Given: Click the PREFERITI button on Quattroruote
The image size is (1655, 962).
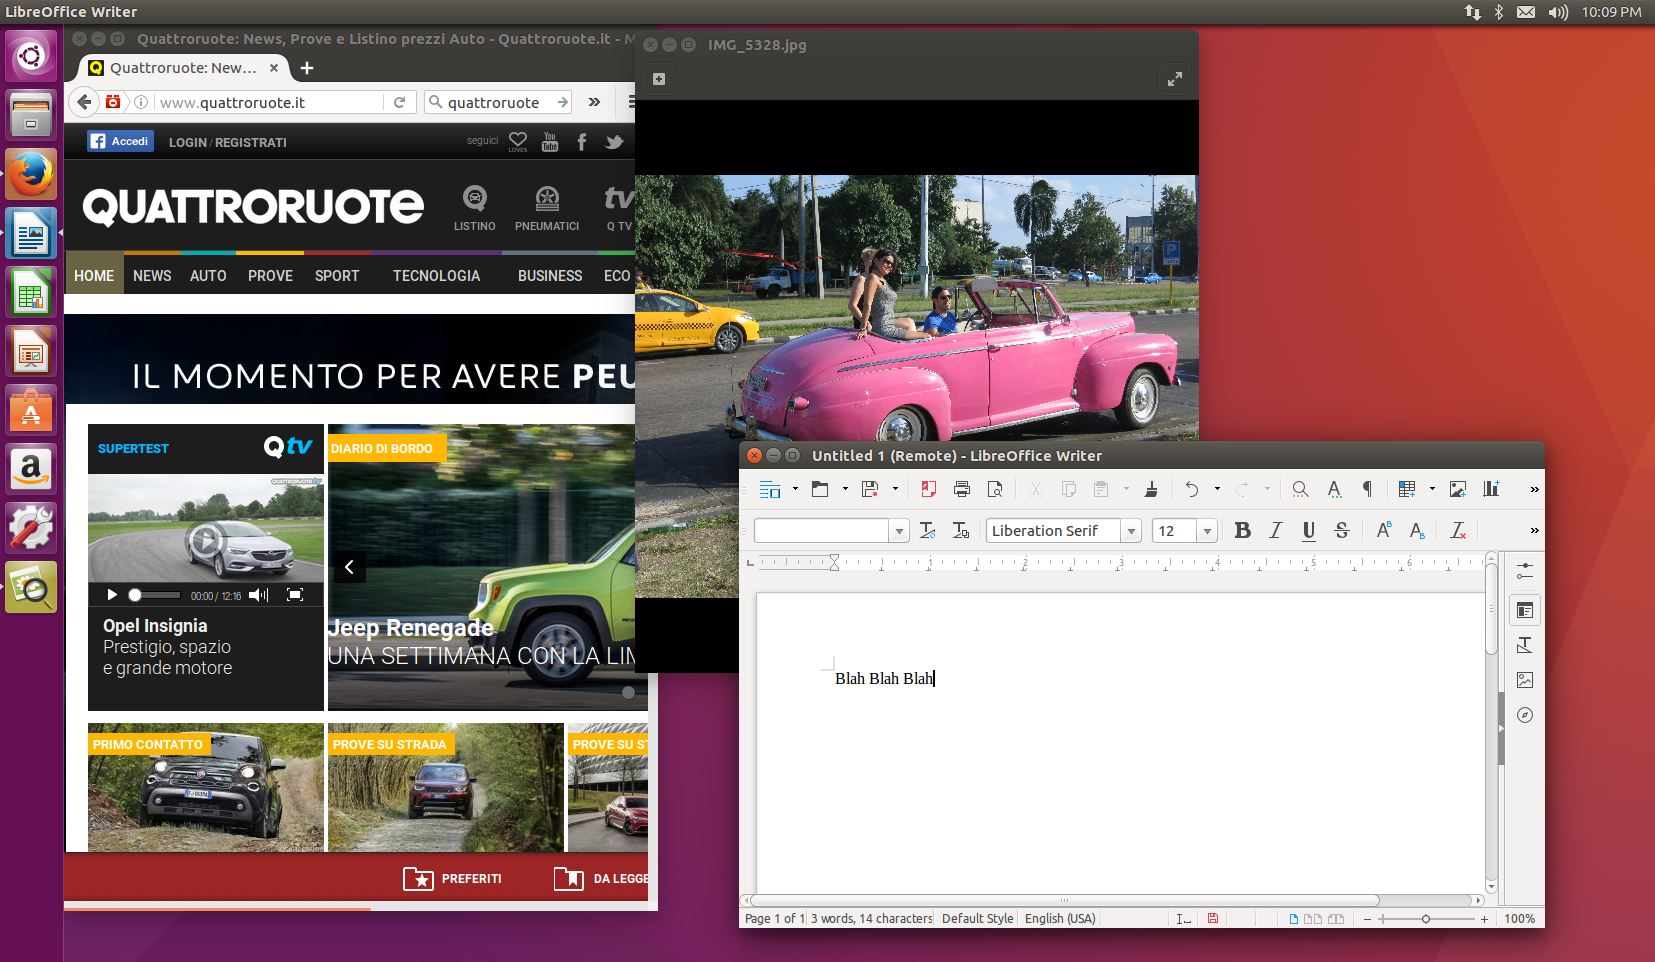Looking at the screenshot, I should (452, 879).
